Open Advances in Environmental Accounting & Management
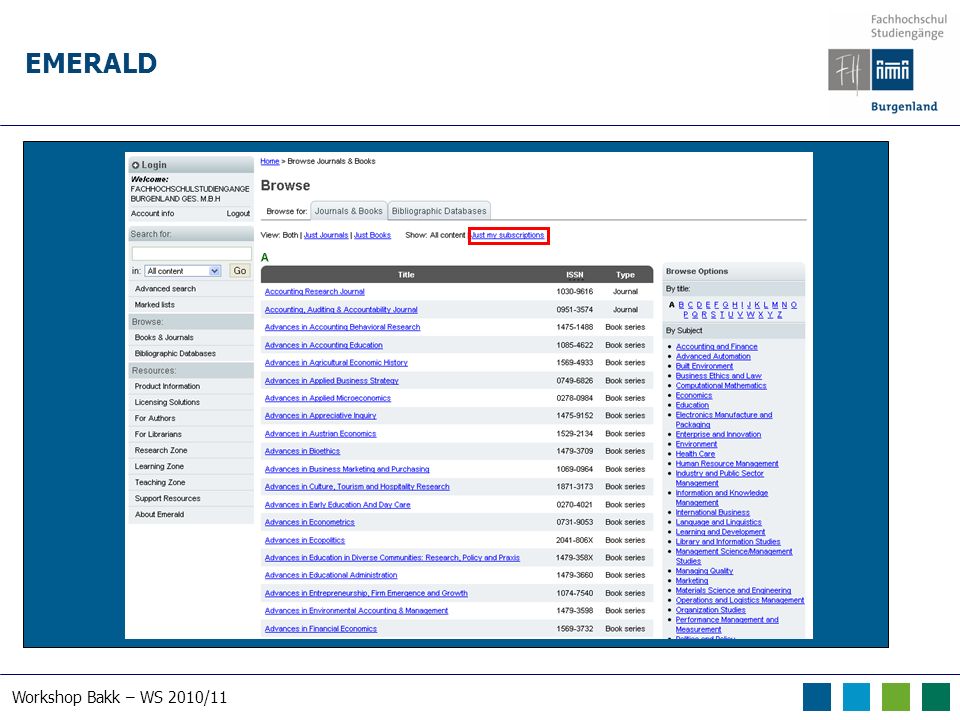The width and height of the screenshot is (960, 720). coord(356,611)
